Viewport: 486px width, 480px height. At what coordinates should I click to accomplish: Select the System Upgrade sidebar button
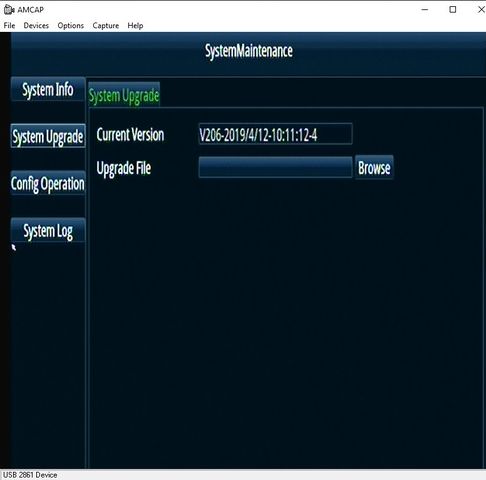coord(48,136)
